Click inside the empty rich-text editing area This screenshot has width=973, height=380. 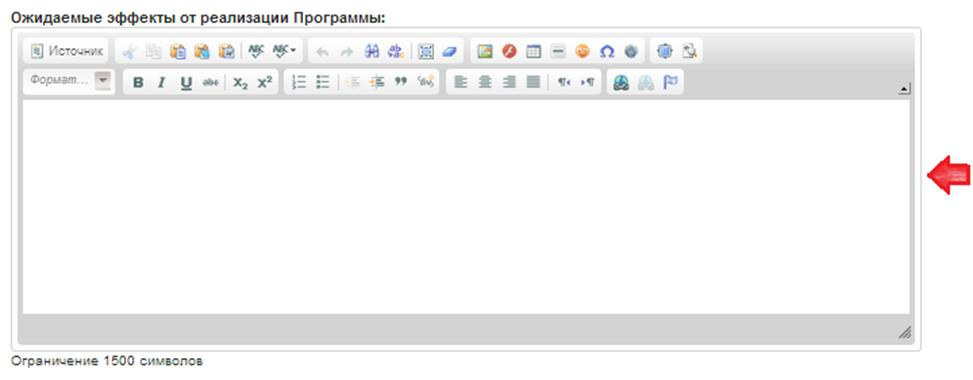click(466, 207)
